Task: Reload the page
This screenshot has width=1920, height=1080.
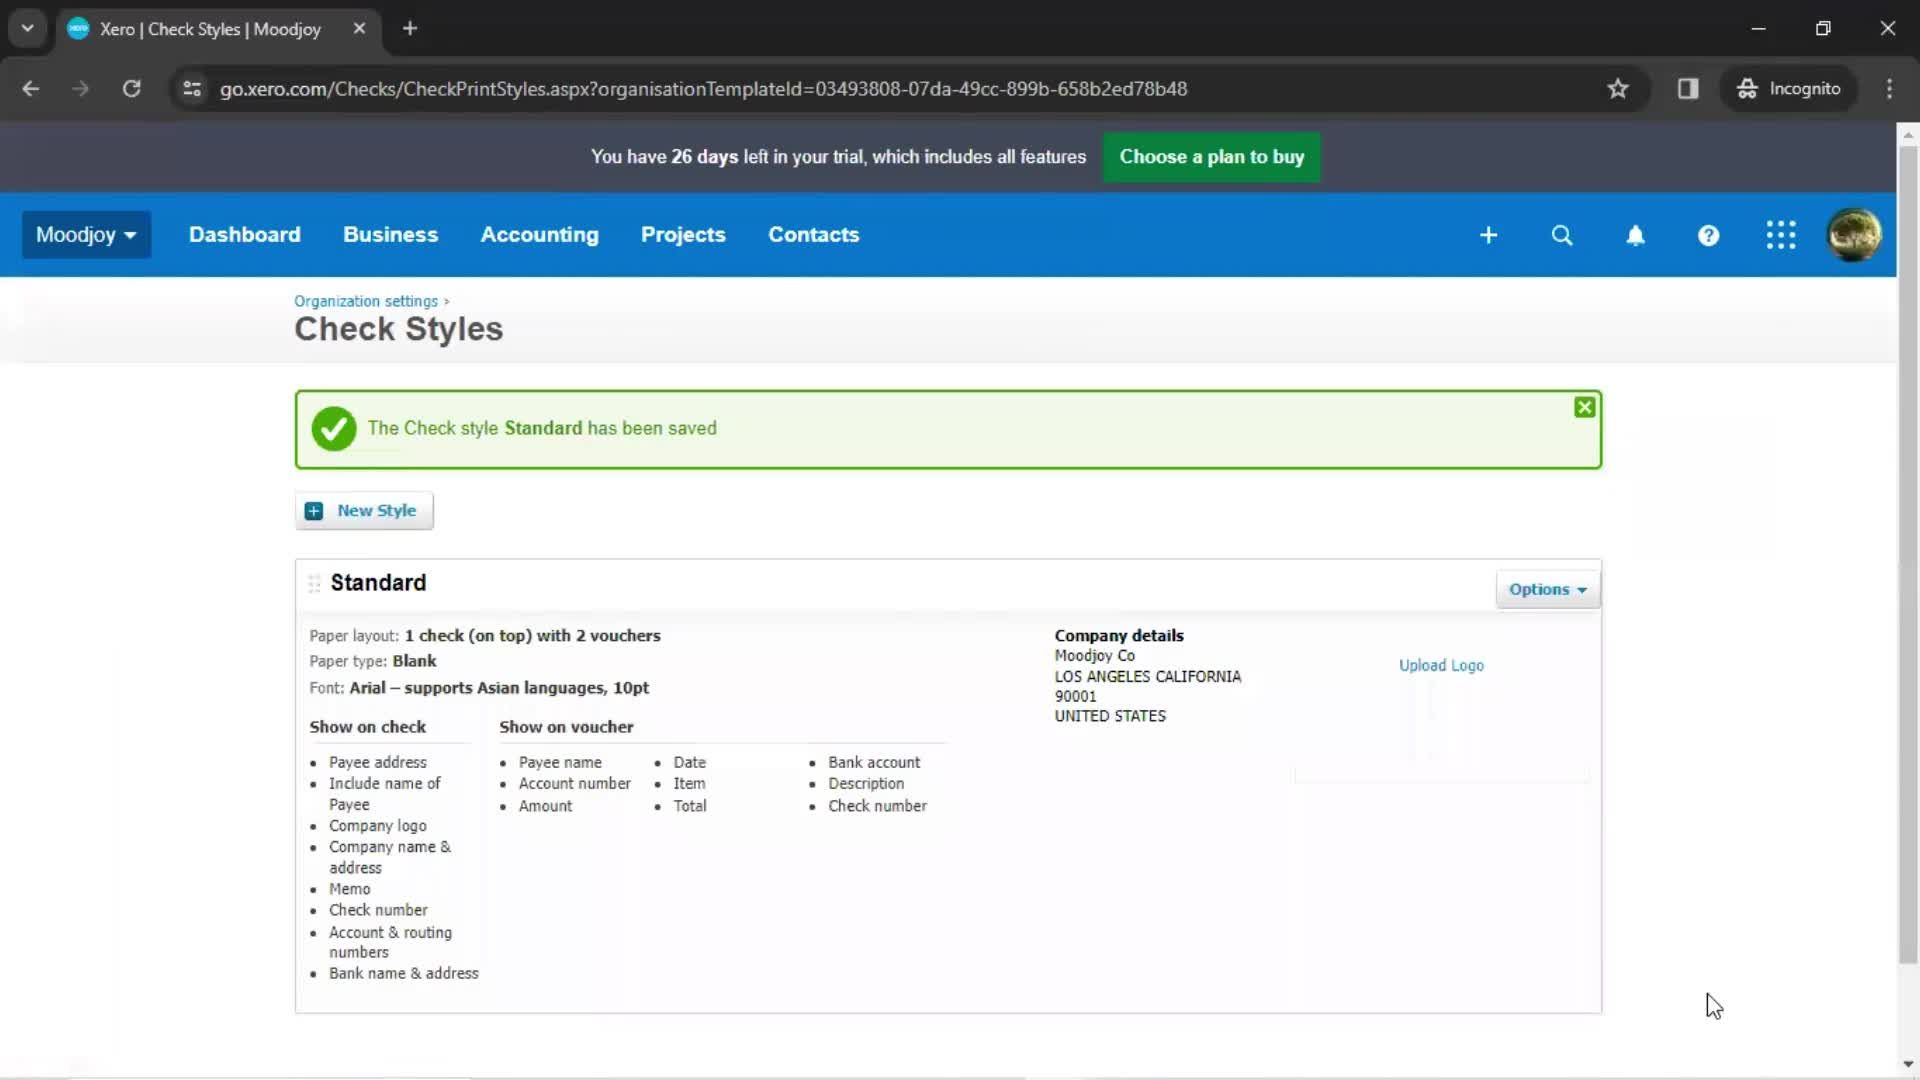Action: [131, 89]
